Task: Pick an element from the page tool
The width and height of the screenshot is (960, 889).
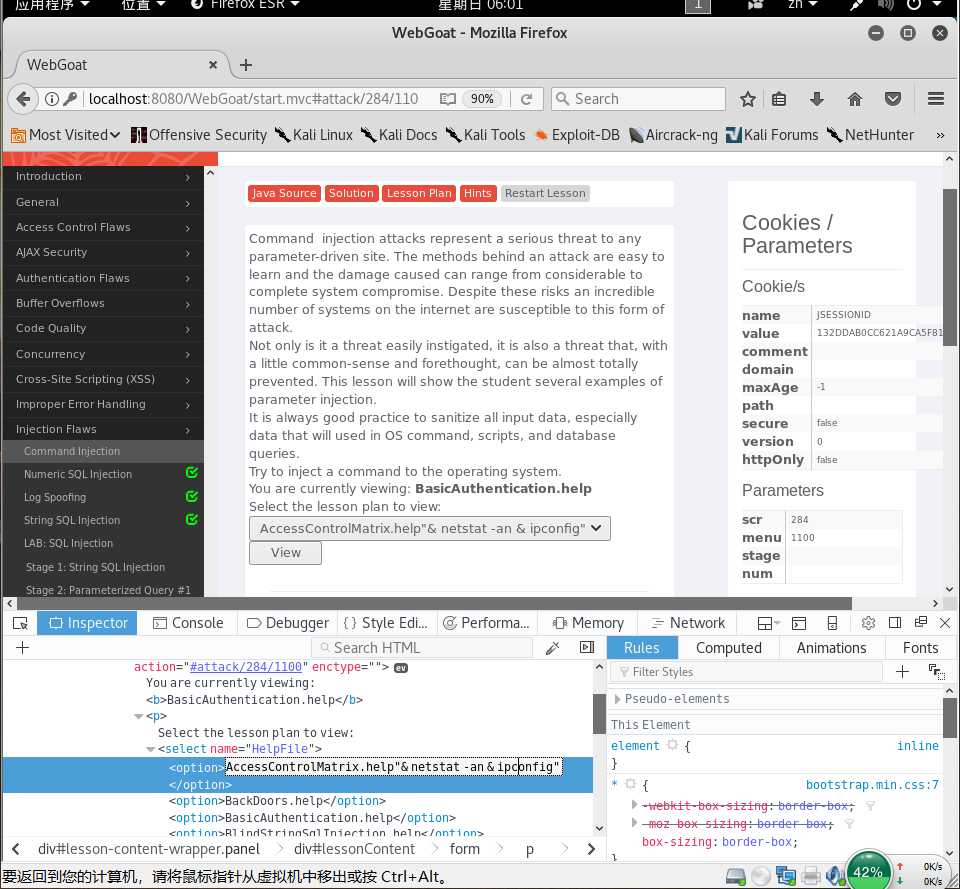Action: click(x=20, y=623)
